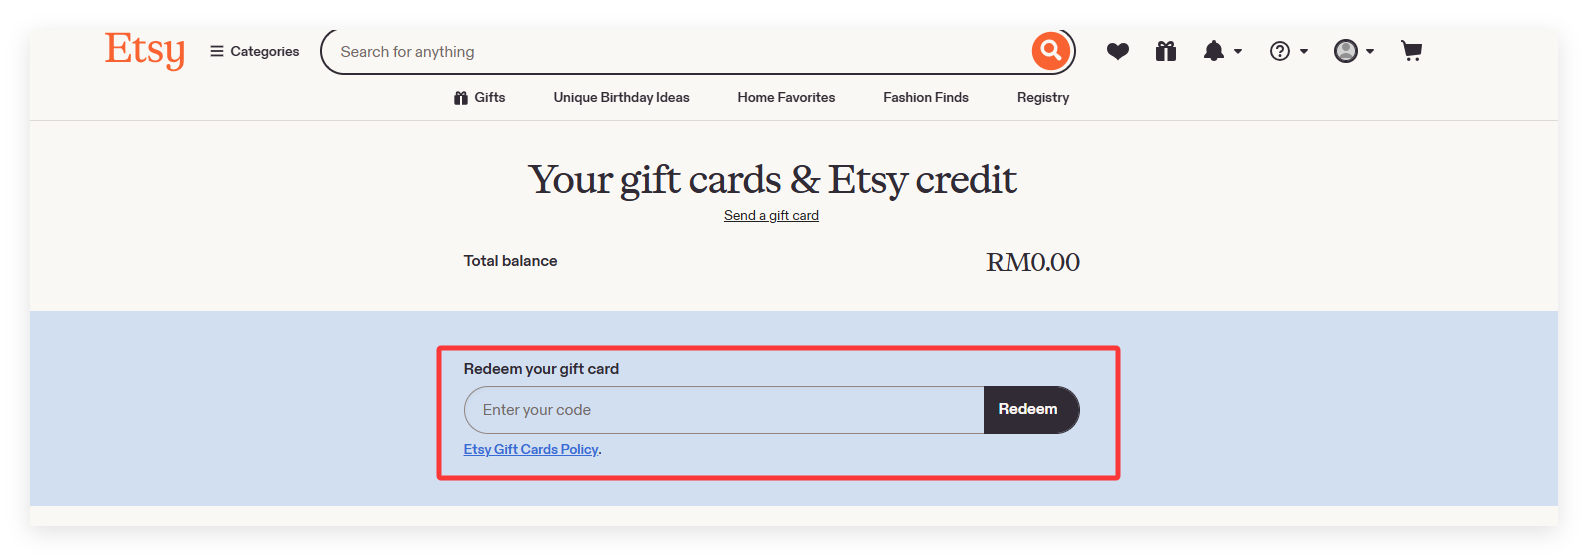The height and width of the screenshot is (556, 1588).
Task: Open Favorites heart icon
Action: [x=1117, y=51]
